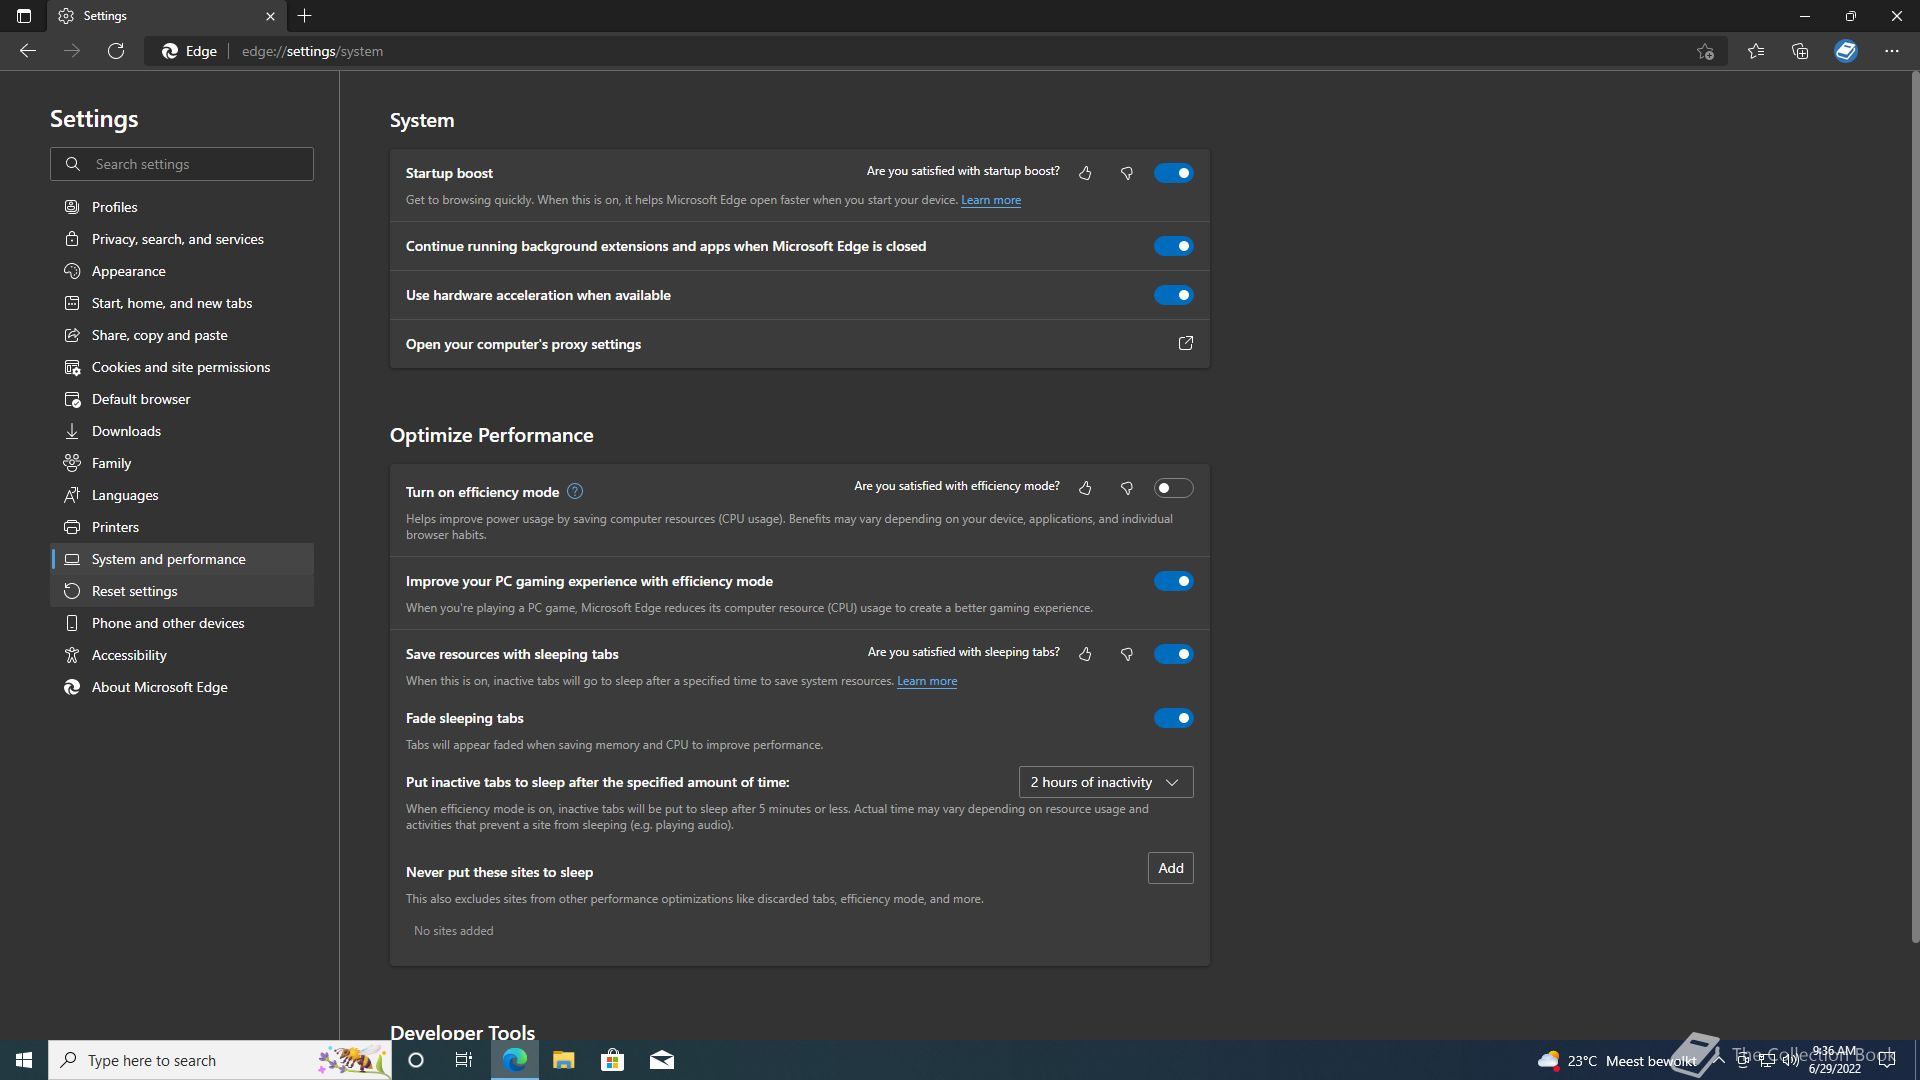1920x1080 pixels.
Task: Disable the Startup boost toggle
Action: pos(1174,173)
